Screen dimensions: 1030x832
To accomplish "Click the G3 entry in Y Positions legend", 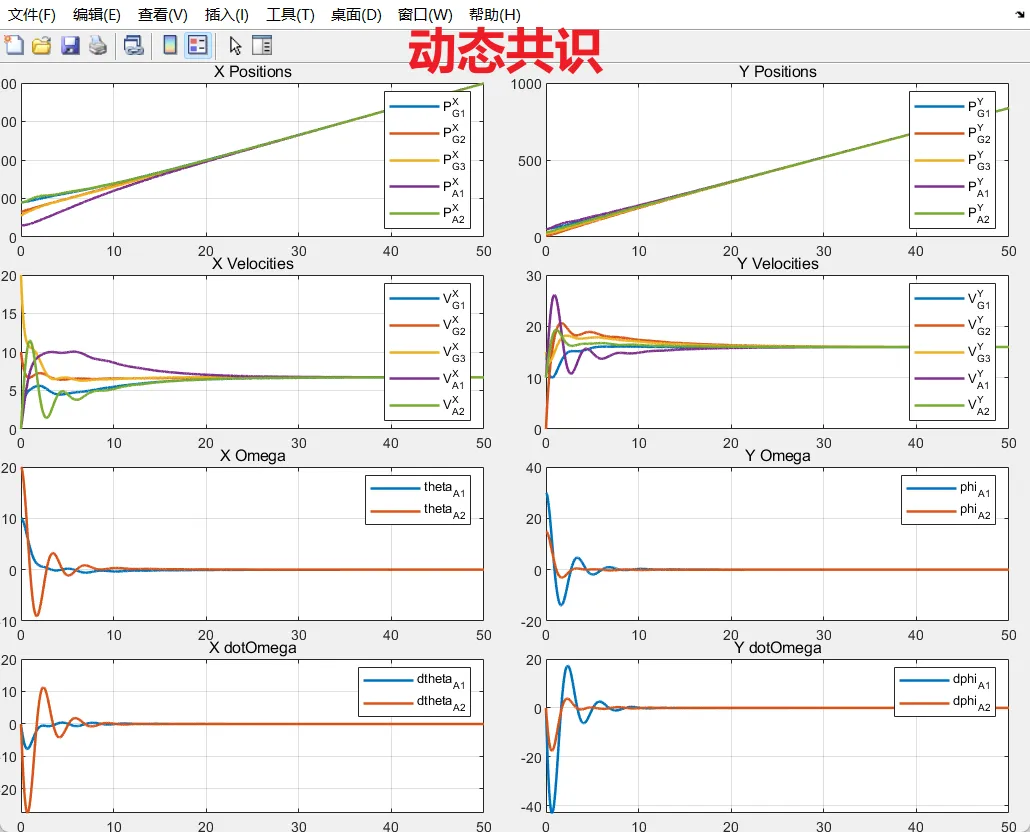I will point(952,160).
